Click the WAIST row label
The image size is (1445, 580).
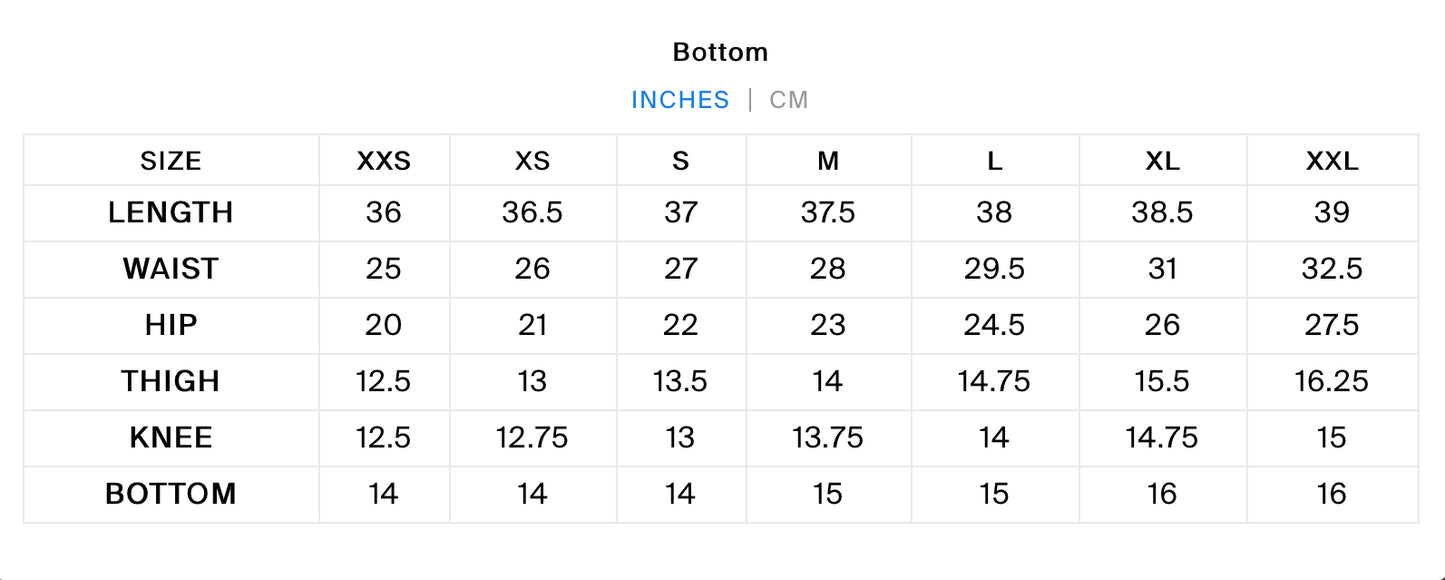(171, 269)
